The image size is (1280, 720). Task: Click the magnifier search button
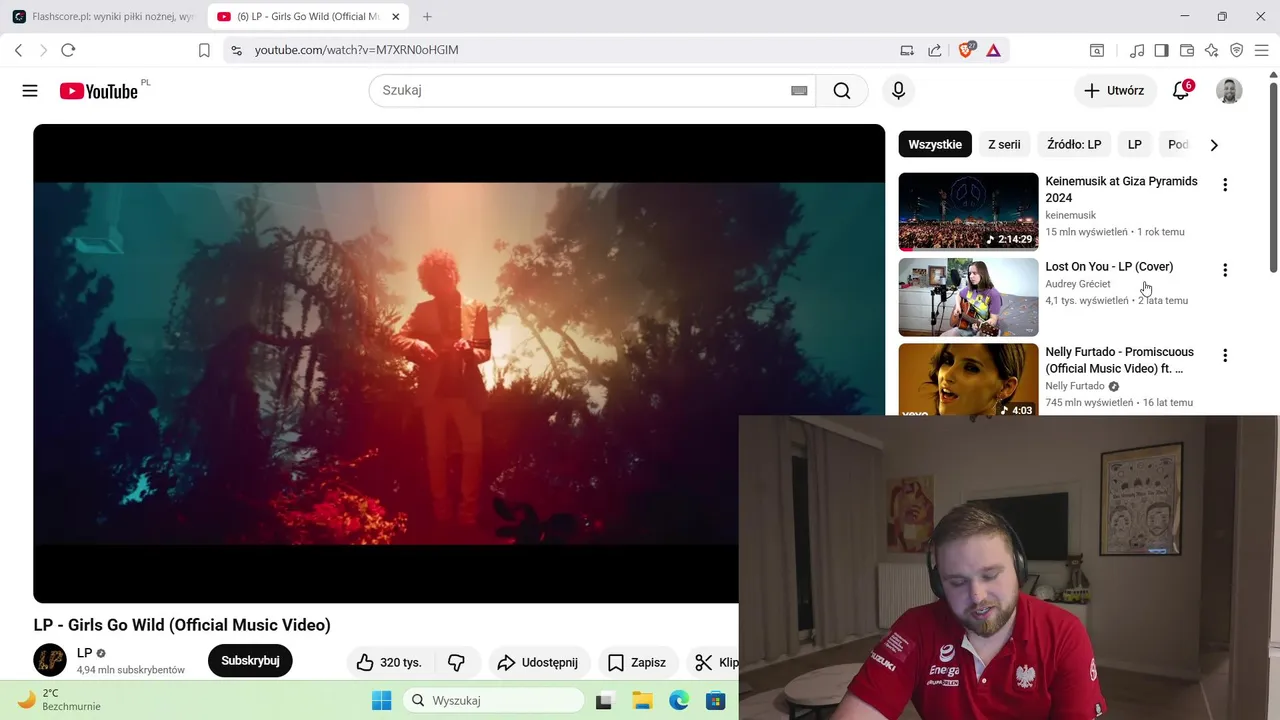point(842,91)
